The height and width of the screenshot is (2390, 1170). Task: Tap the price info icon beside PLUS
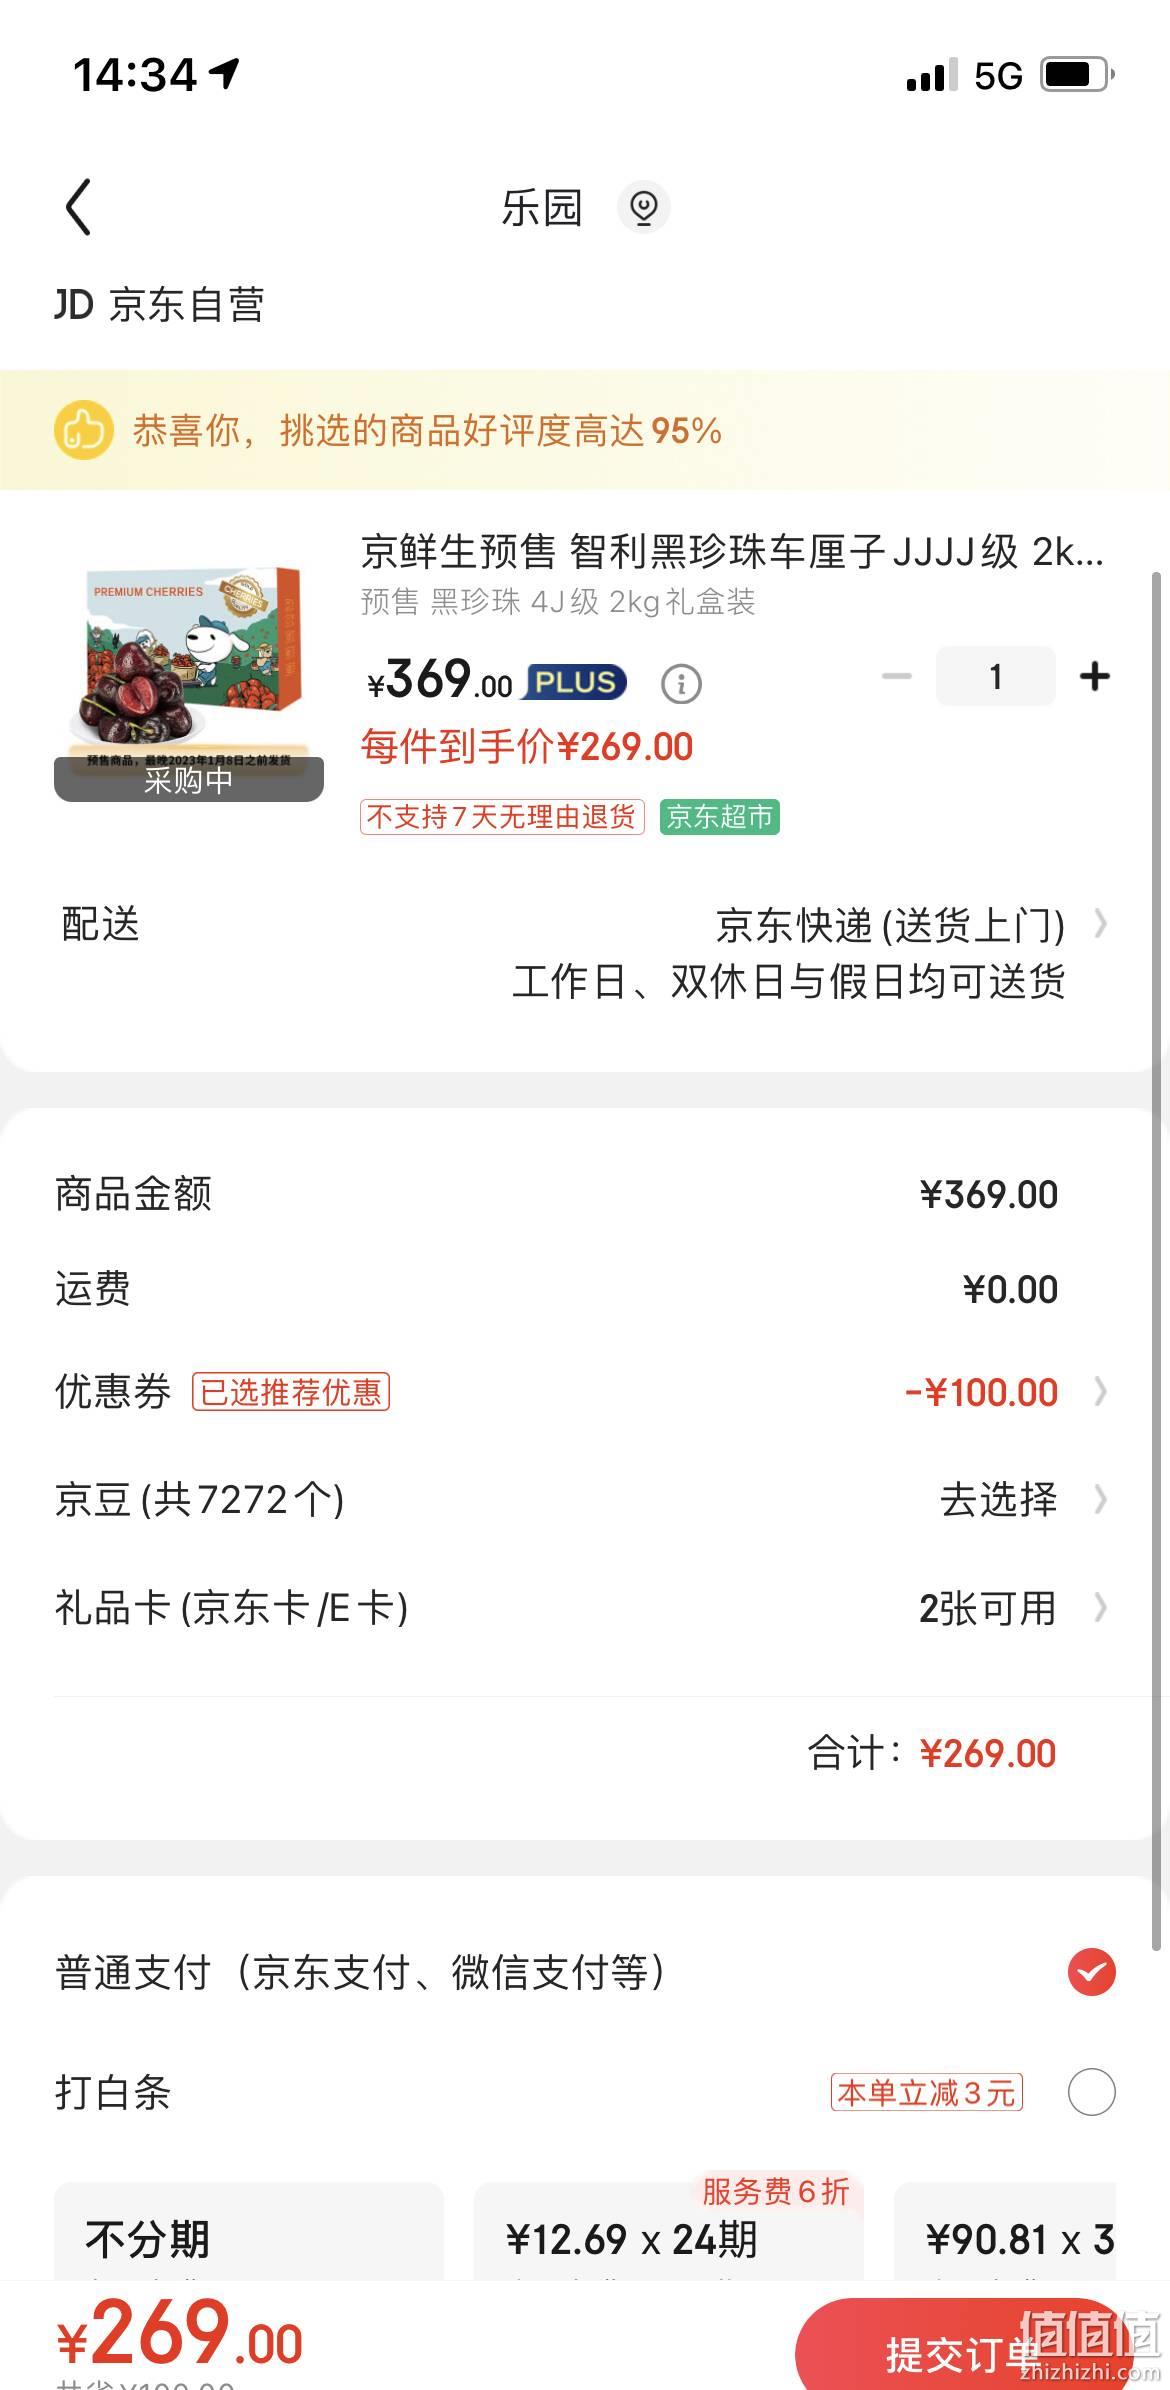pos(681,684)
